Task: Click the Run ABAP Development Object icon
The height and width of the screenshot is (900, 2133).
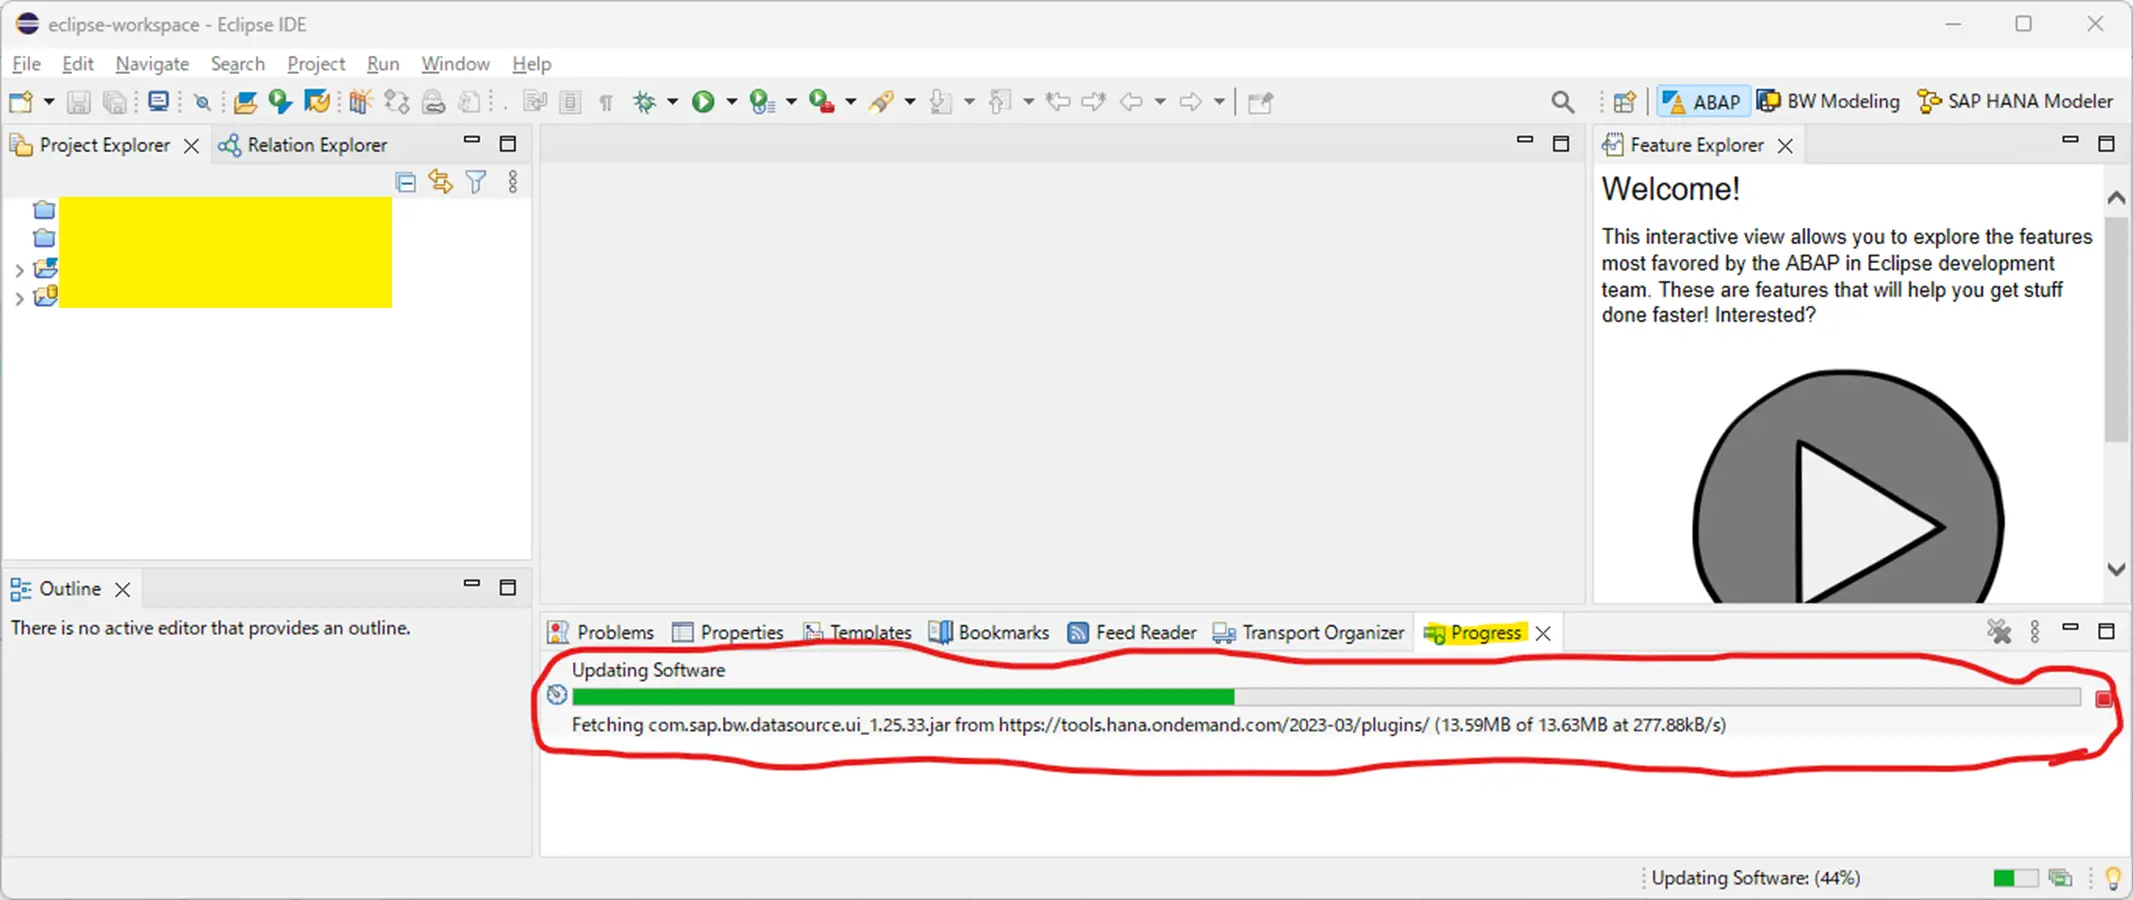Action: click(x=280, y=102)
